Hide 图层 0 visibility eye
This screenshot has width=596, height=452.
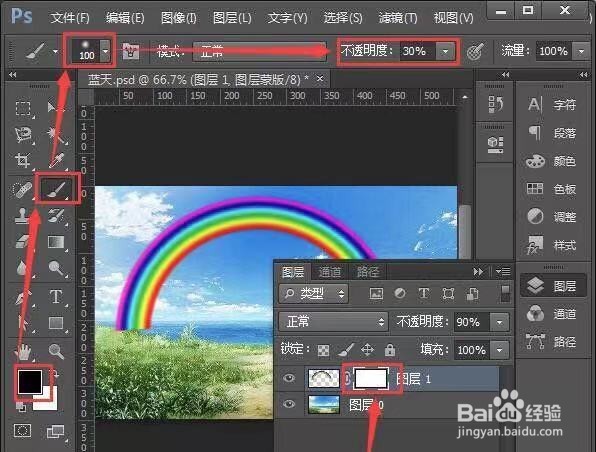[x=289, y=404]
